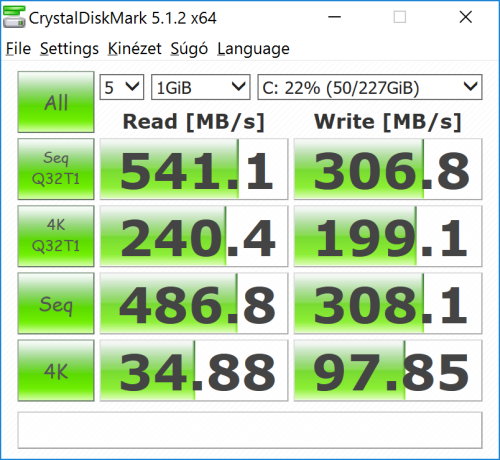This screenshot has width=500, height=460.
Task: Expand the test count dropdown showing 5
Action: (x=122, y=87)
